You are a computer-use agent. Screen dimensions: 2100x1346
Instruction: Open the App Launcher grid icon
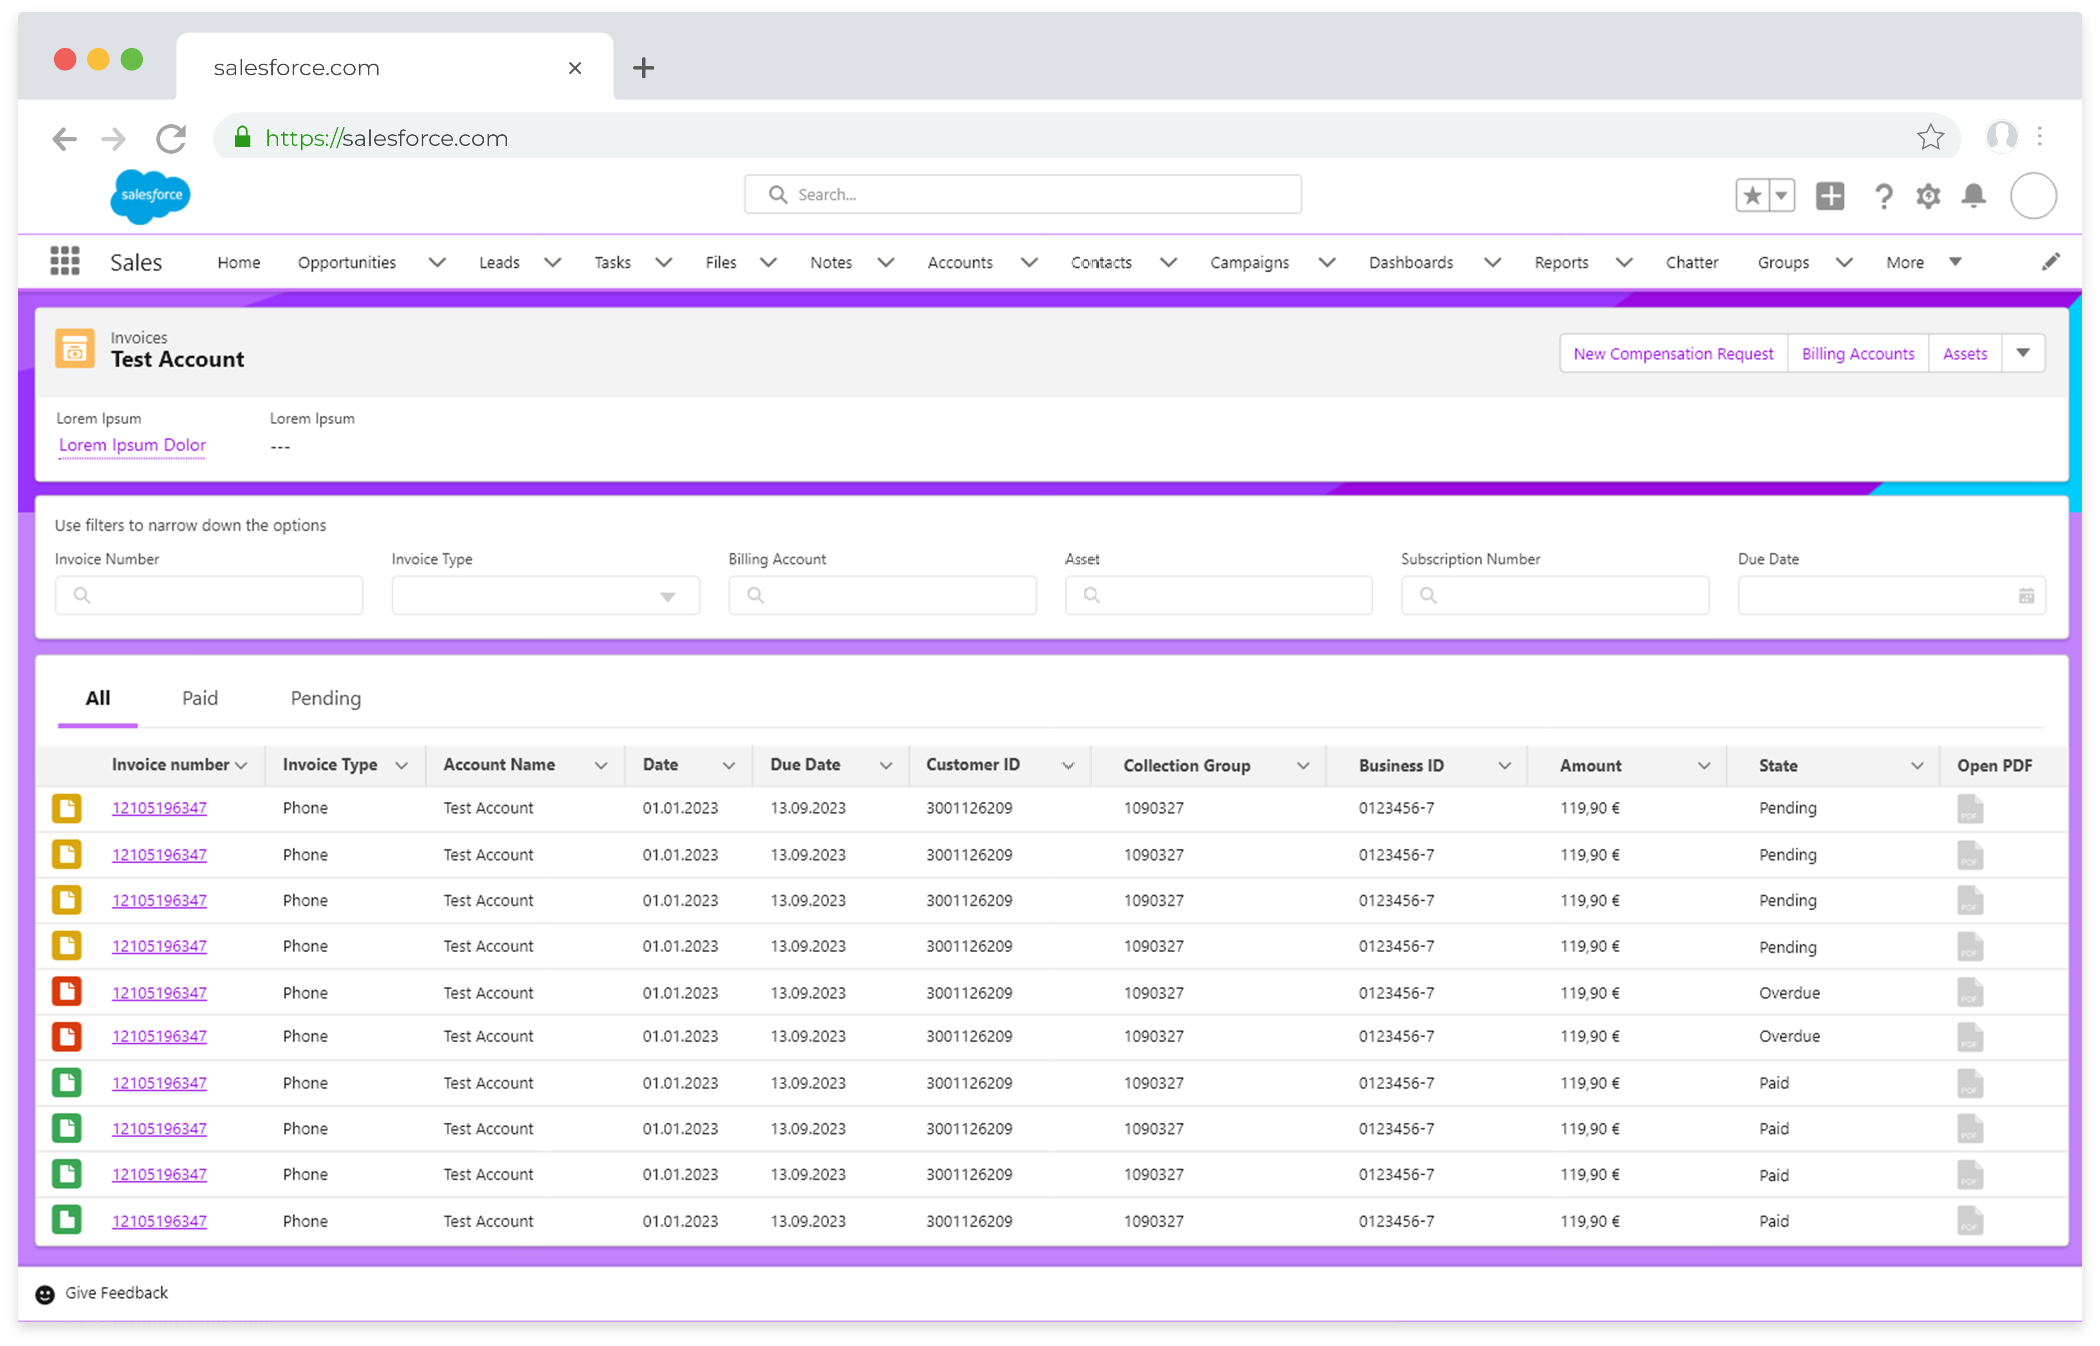coord(65,261)
